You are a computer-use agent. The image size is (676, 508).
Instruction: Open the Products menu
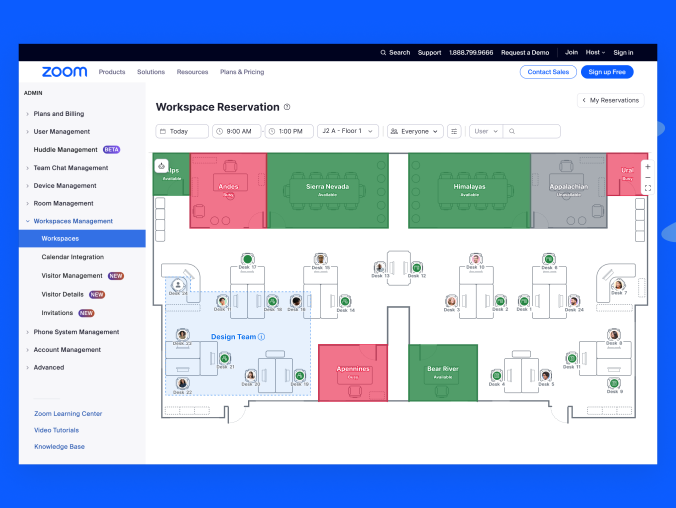tap(112, 72)
